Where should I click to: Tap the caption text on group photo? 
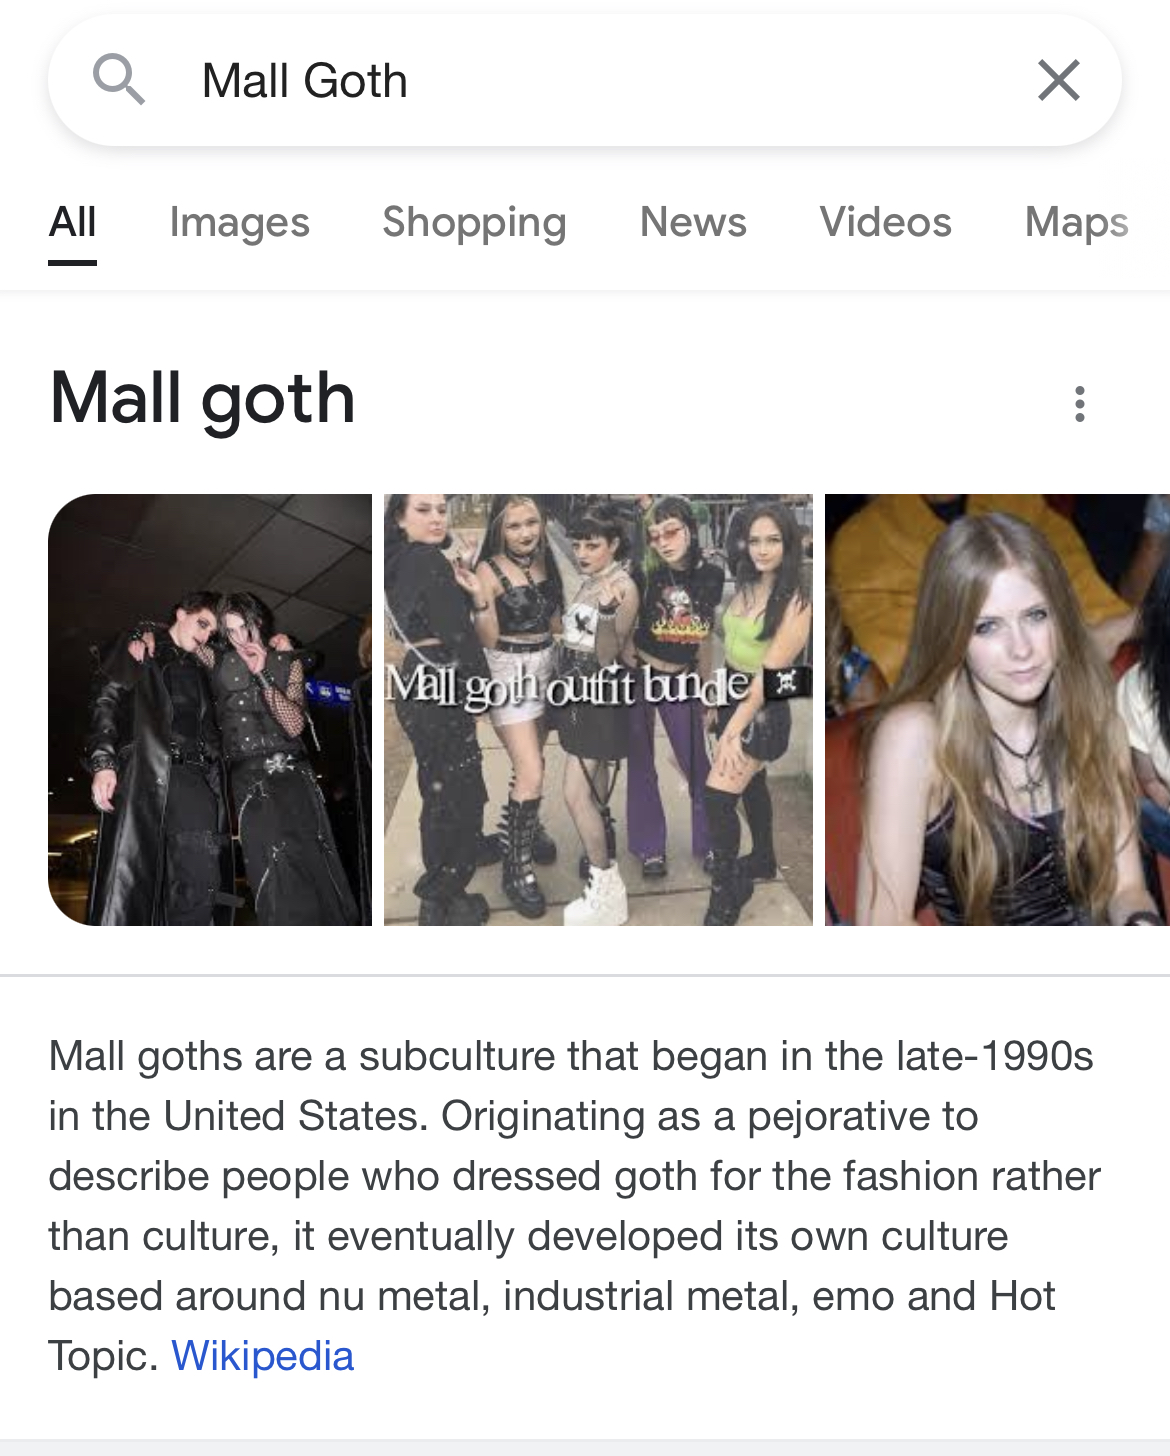point(568,686)
